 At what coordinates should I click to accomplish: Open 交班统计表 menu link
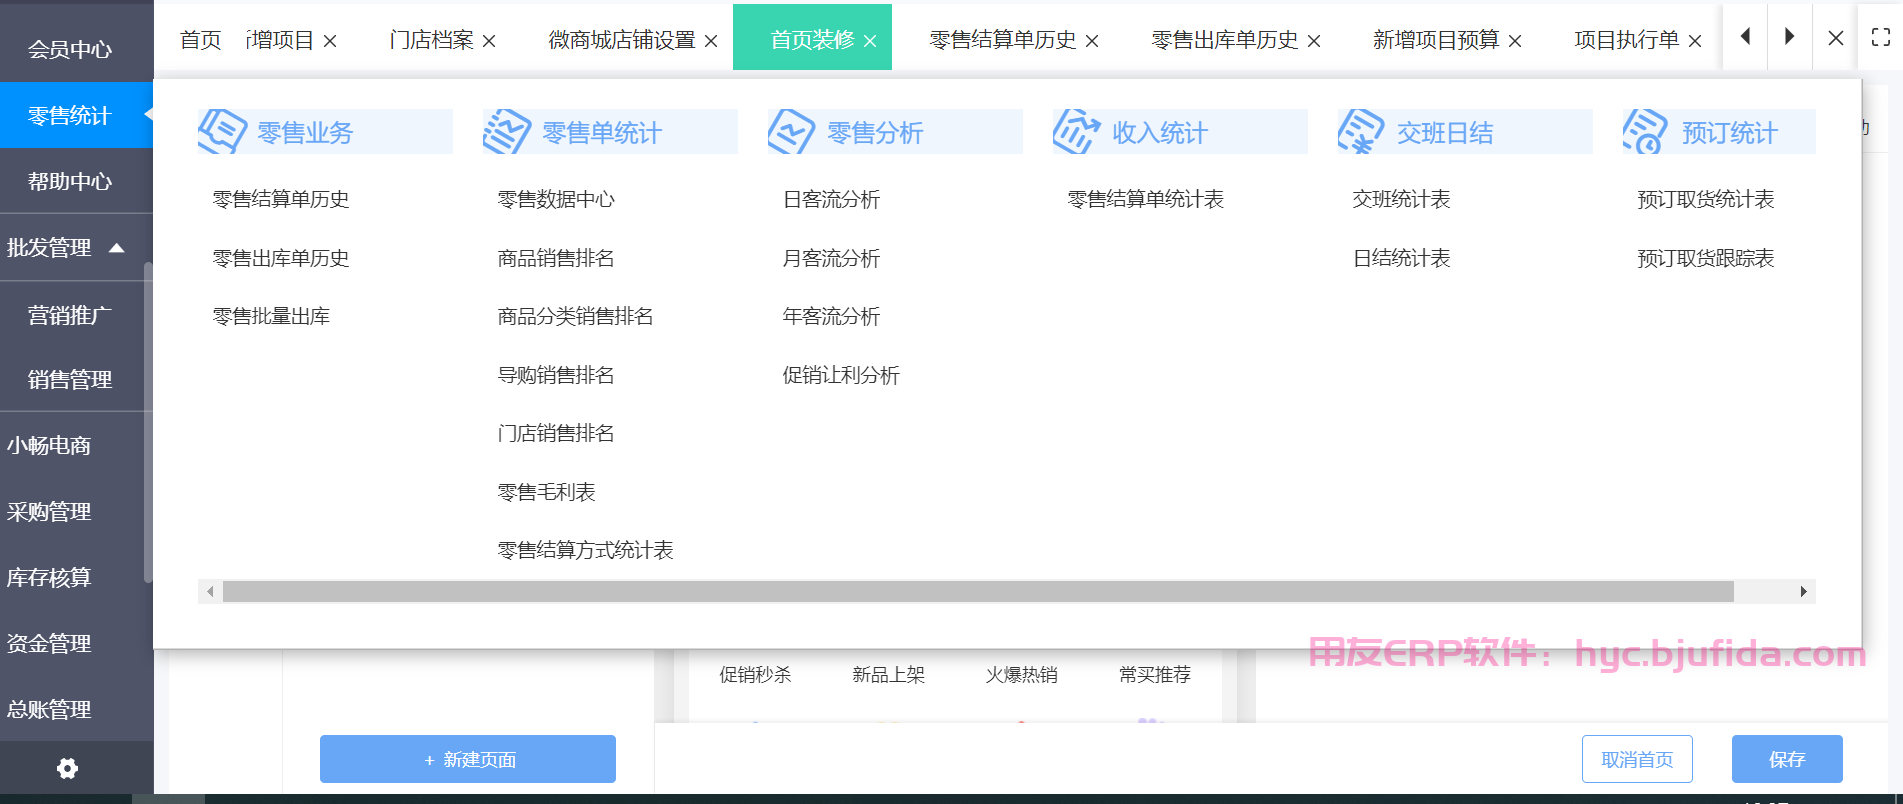pos(1401,199)
